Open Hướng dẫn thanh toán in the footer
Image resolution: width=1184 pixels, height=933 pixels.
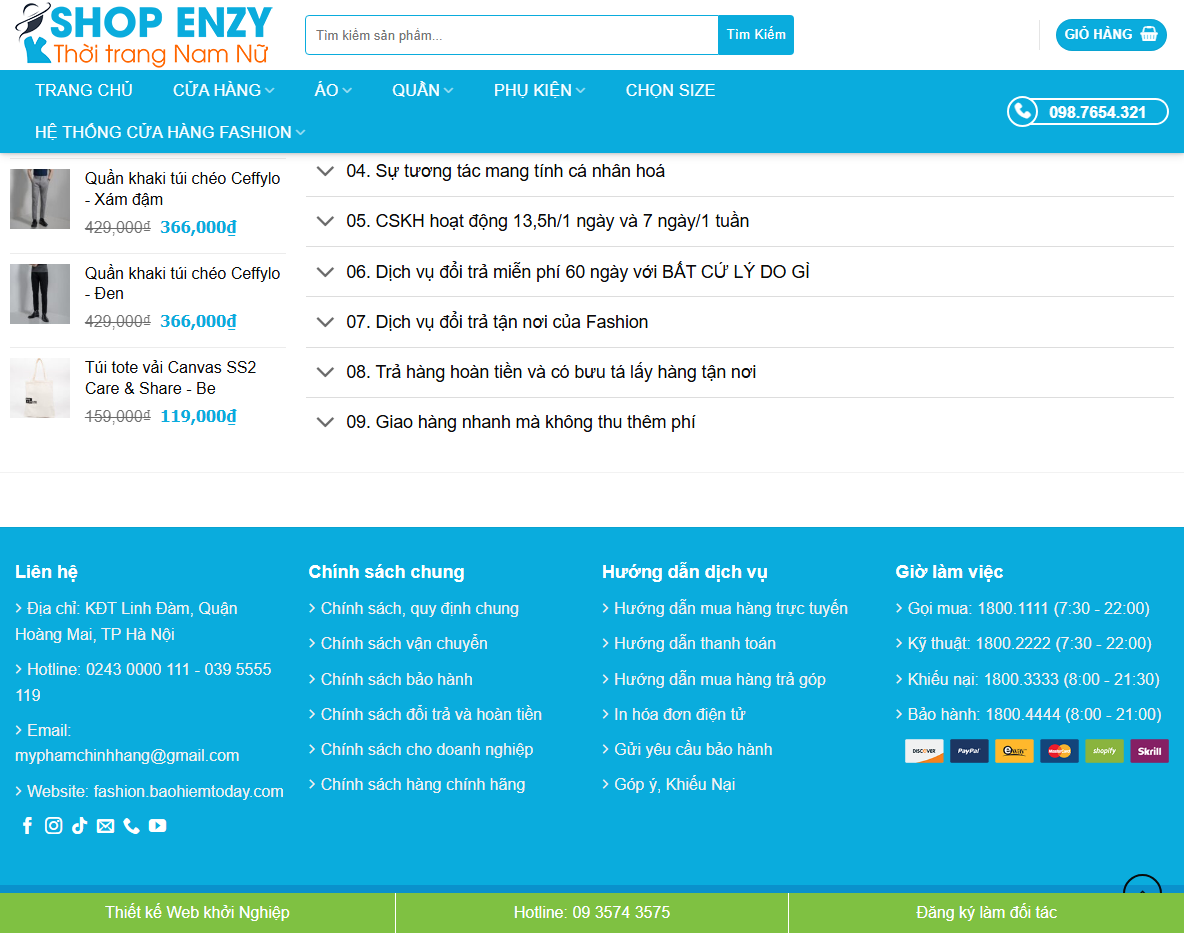tap(697, 643)
